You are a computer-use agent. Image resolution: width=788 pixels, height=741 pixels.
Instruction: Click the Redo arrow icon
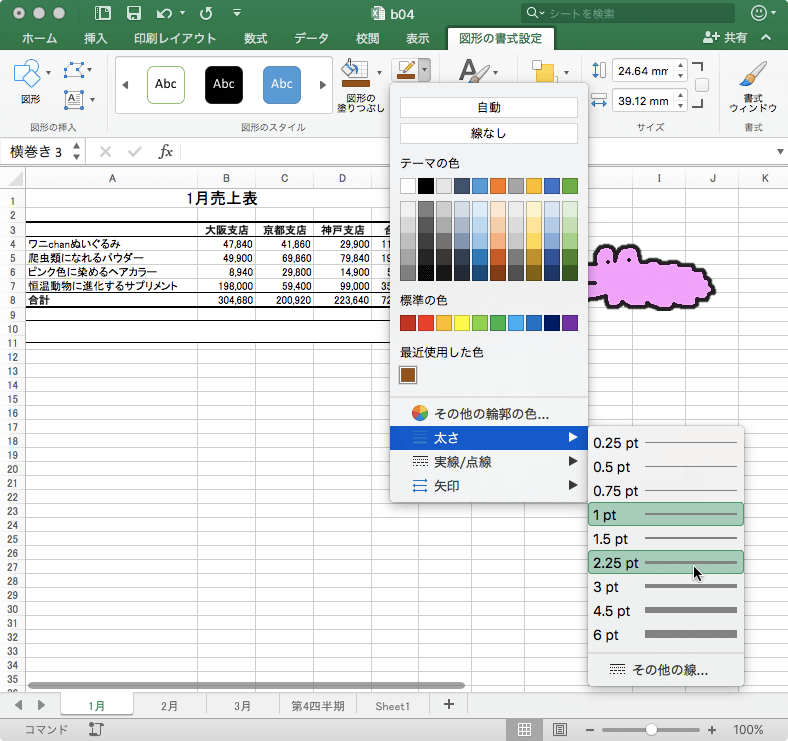(206, 14)
